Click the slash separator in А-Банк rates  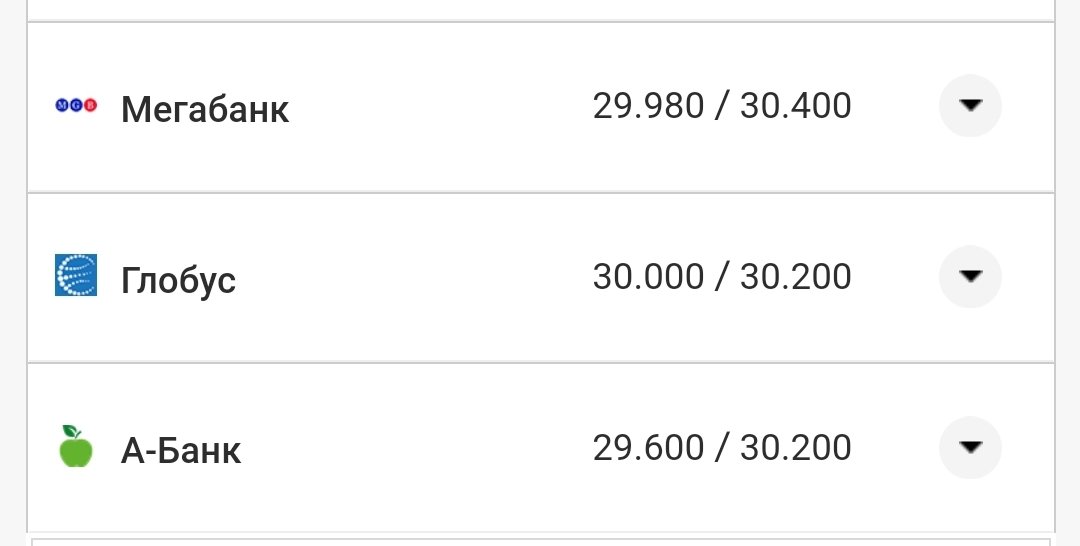[722, 447]
